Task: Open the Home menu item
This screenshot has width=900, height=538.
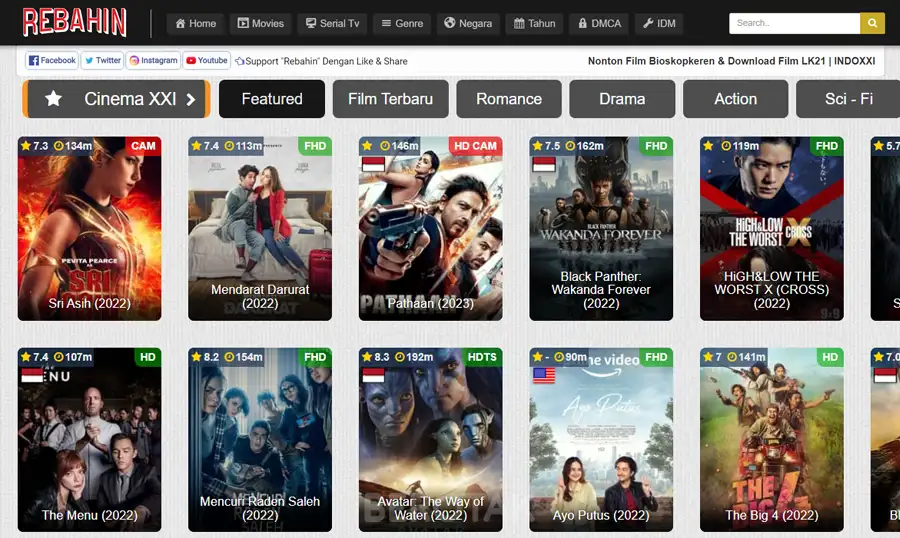Action: 196,24
